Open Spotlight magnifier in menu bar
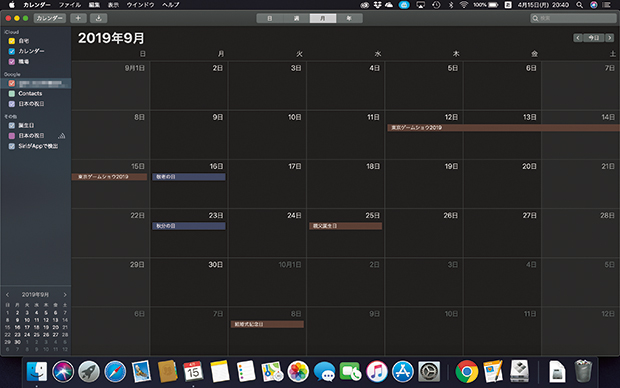This screenshot has width=620, height=388. tap(579, 5)
